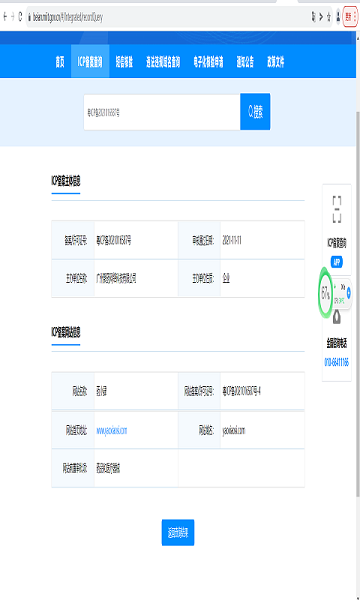Click the website record number ending -4

point(241,391)
